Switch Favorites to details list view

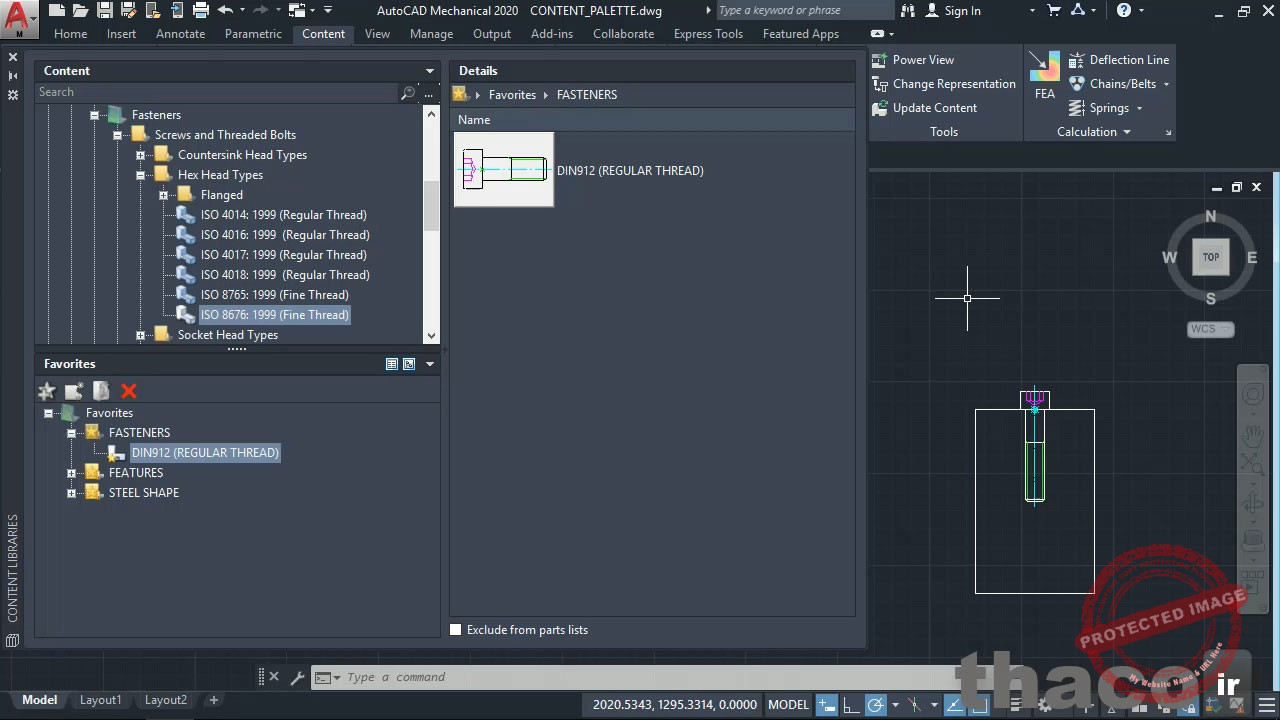[x=392, y=364]
